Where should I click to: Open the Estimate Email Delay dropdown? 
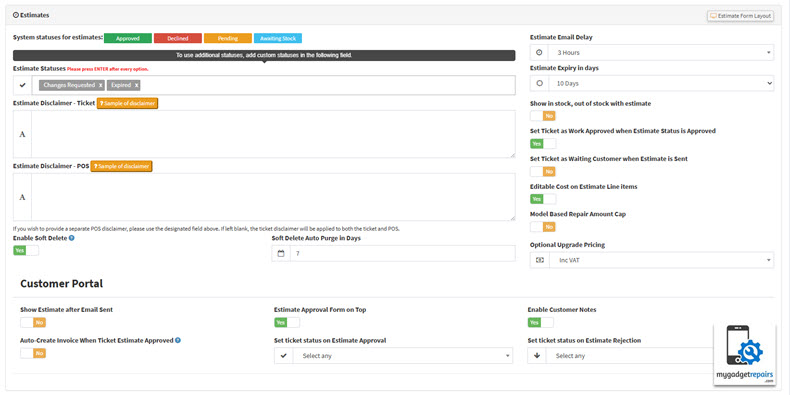(661, 52)
